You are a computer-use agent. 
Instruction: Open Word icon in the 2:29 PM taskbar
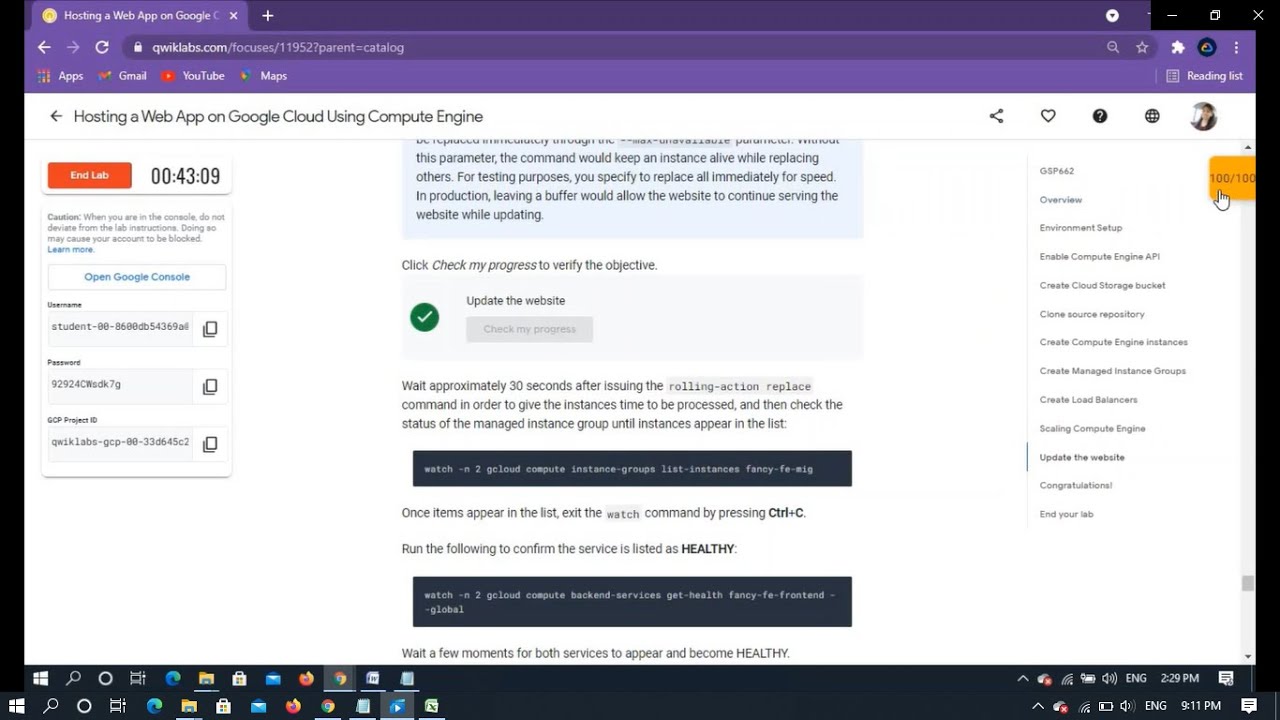pyautogui.click(x=373, y=678)
